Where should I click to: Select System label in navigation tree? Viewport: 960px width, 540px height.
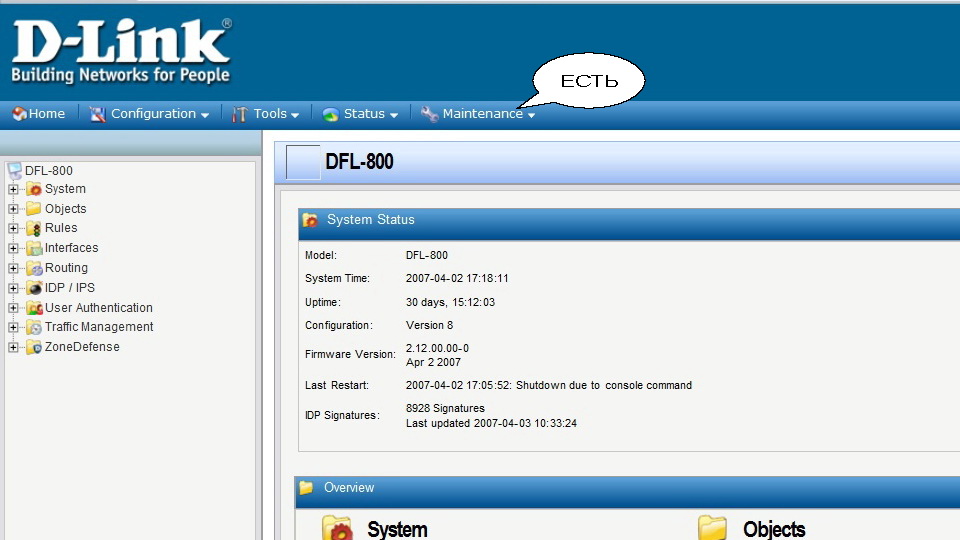click(65, 189)
